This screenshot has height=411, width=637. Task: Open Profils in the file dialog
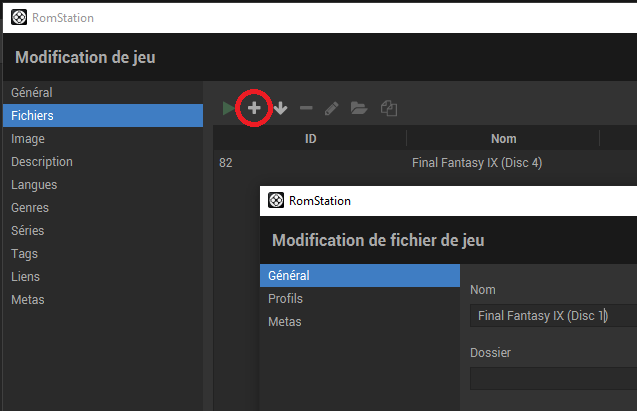point(360,299)
